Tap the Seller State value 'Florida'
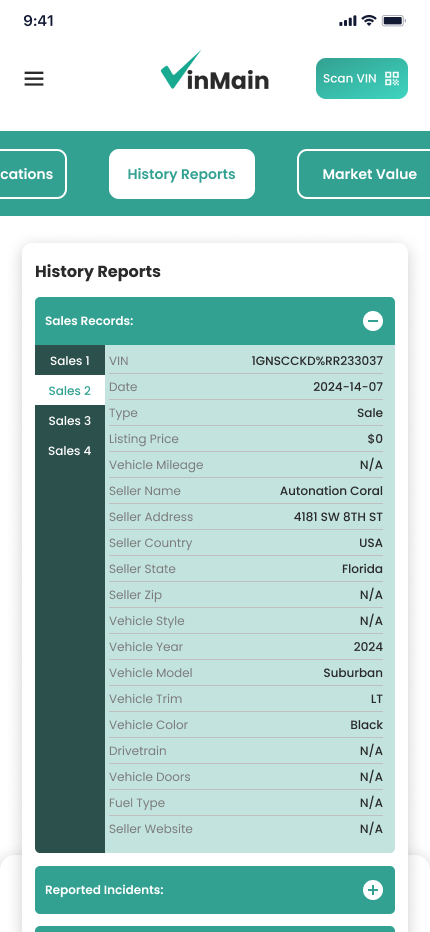Image resolution: width=430 pixels, height=932 pixels. pyautogui.click(x=362, y=569)
